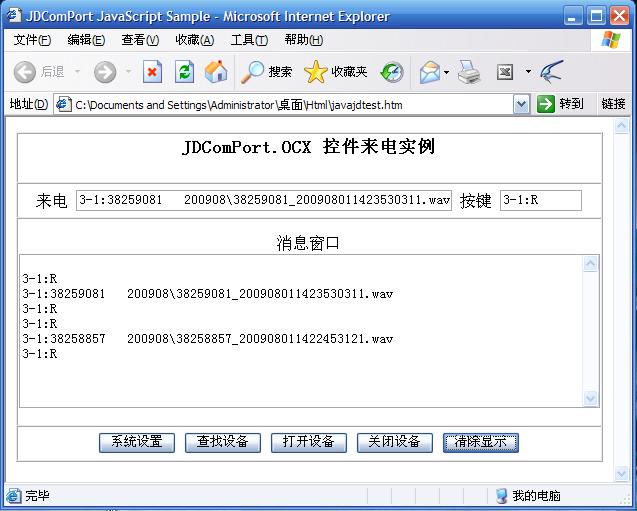This screenshot has width=637, height=511.
Task: Click the 按键 input field
Action: click(x=541, y=200)
